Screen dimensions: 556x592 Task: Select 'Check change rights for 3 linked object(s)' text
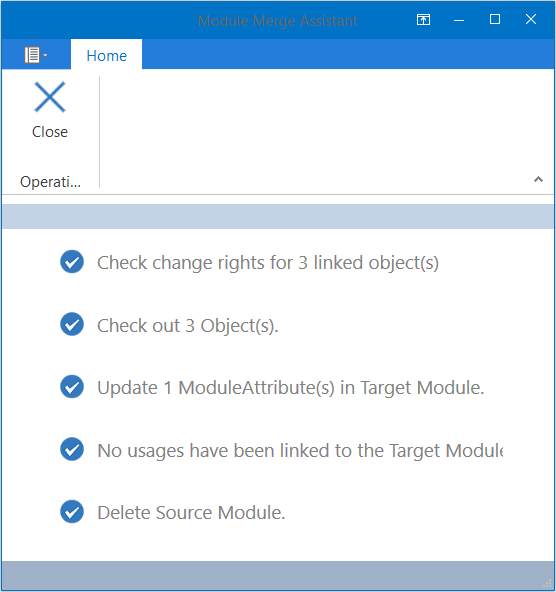click(x=268, y=263)
